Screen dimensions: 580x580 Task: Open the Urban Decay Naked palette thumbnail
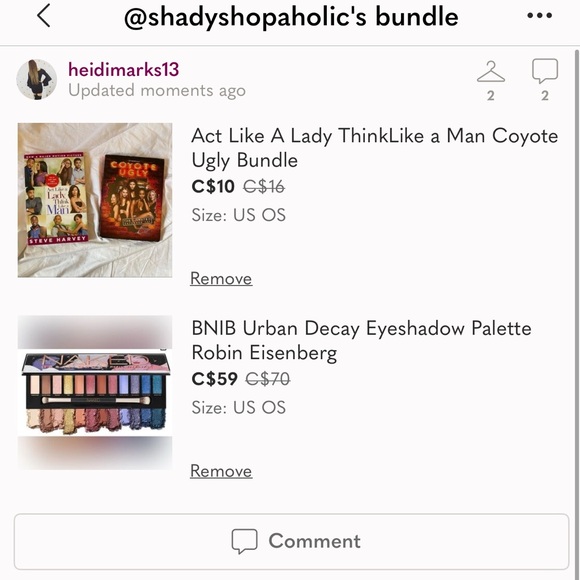(x=95, y=392)
